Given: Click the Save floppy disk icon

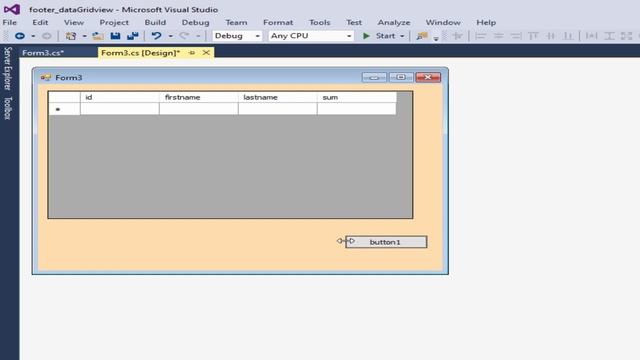Looking at the screenshot, I should tap(116, 36).
